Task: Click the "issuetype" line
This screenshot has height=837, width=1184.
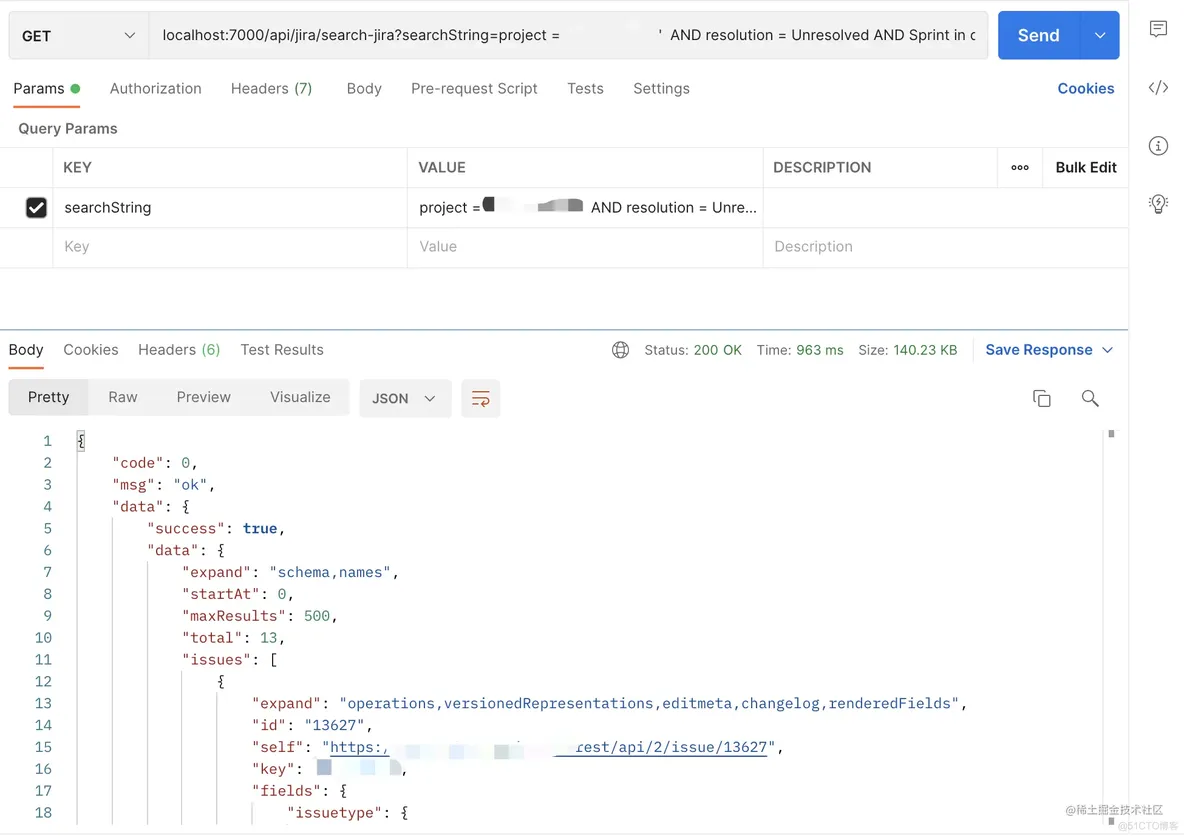Action: tap(347, 814)
